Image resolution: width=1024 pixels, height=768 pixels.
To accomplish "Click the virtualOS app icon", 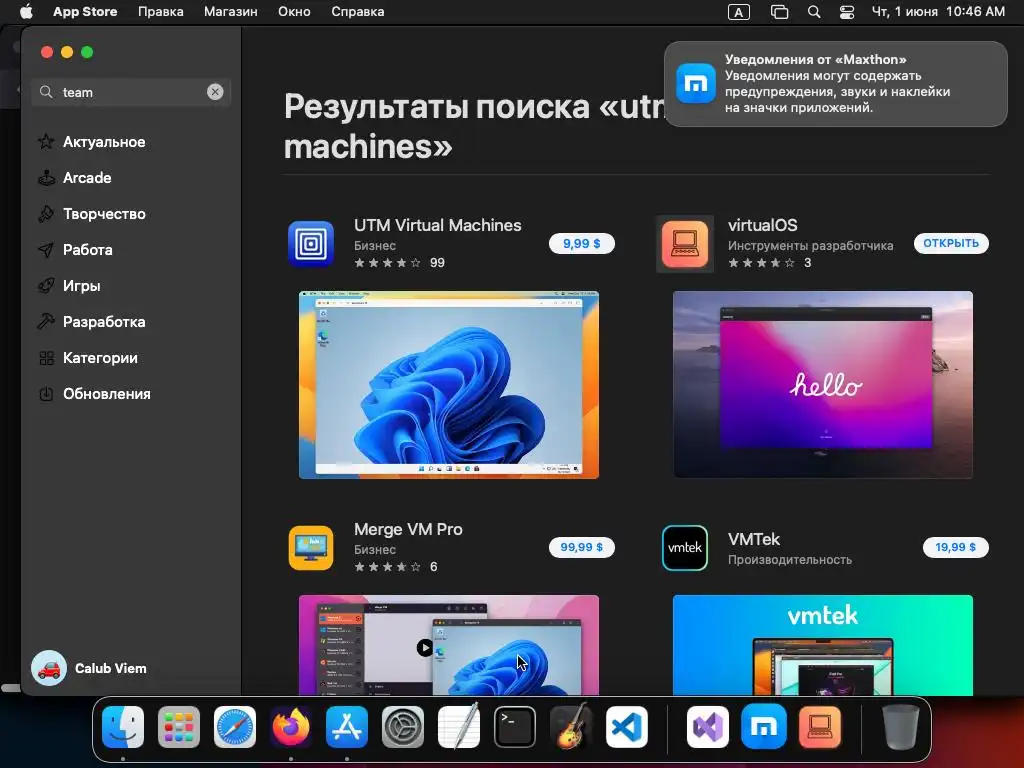I will tap(684, 244).
